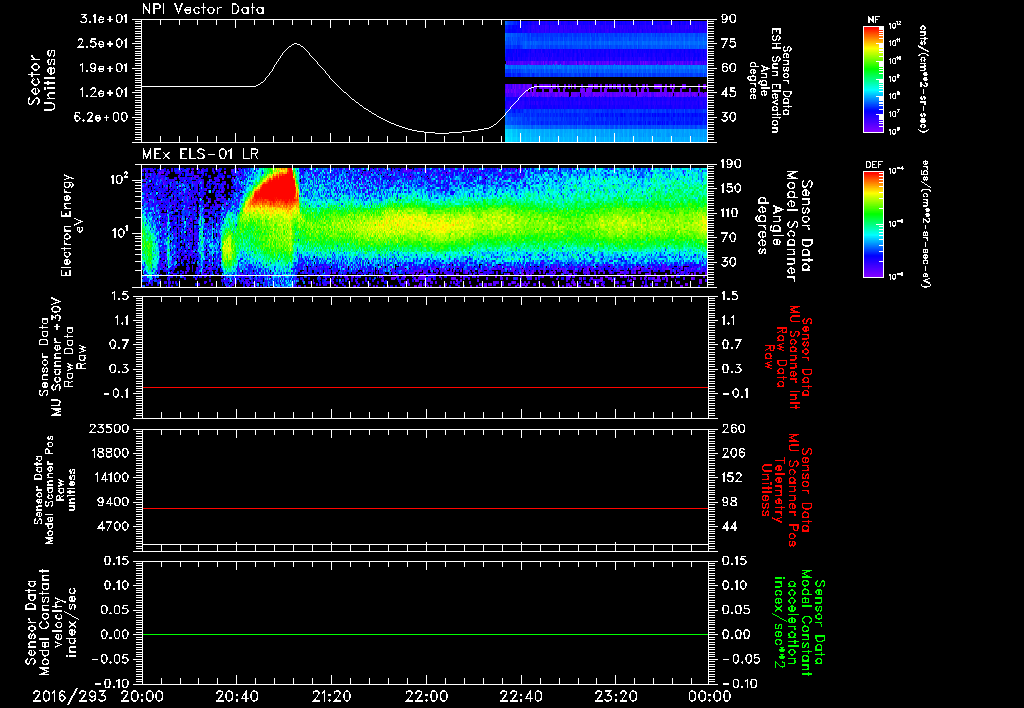Click the 9400 Scanner Pos axis value
1024x708 pixels.
point(113,502)
